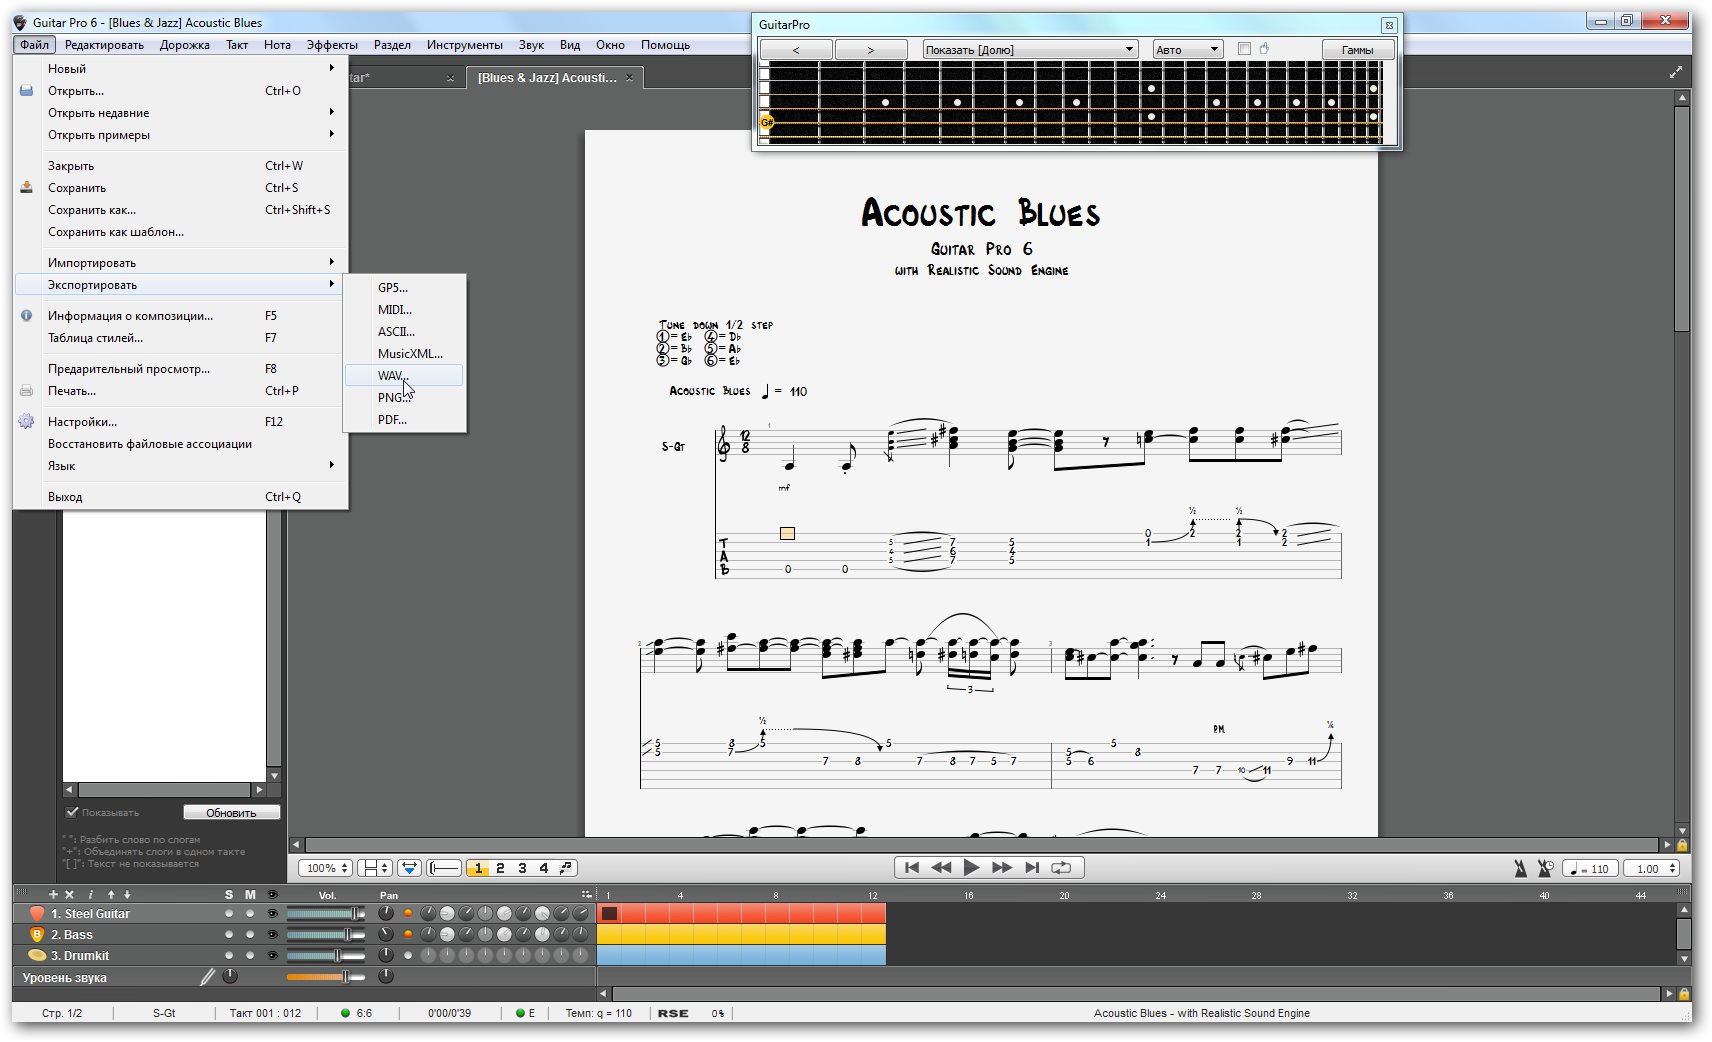Move track up with arrow icon
1712x1042 pixels.
tap(111, 894)
